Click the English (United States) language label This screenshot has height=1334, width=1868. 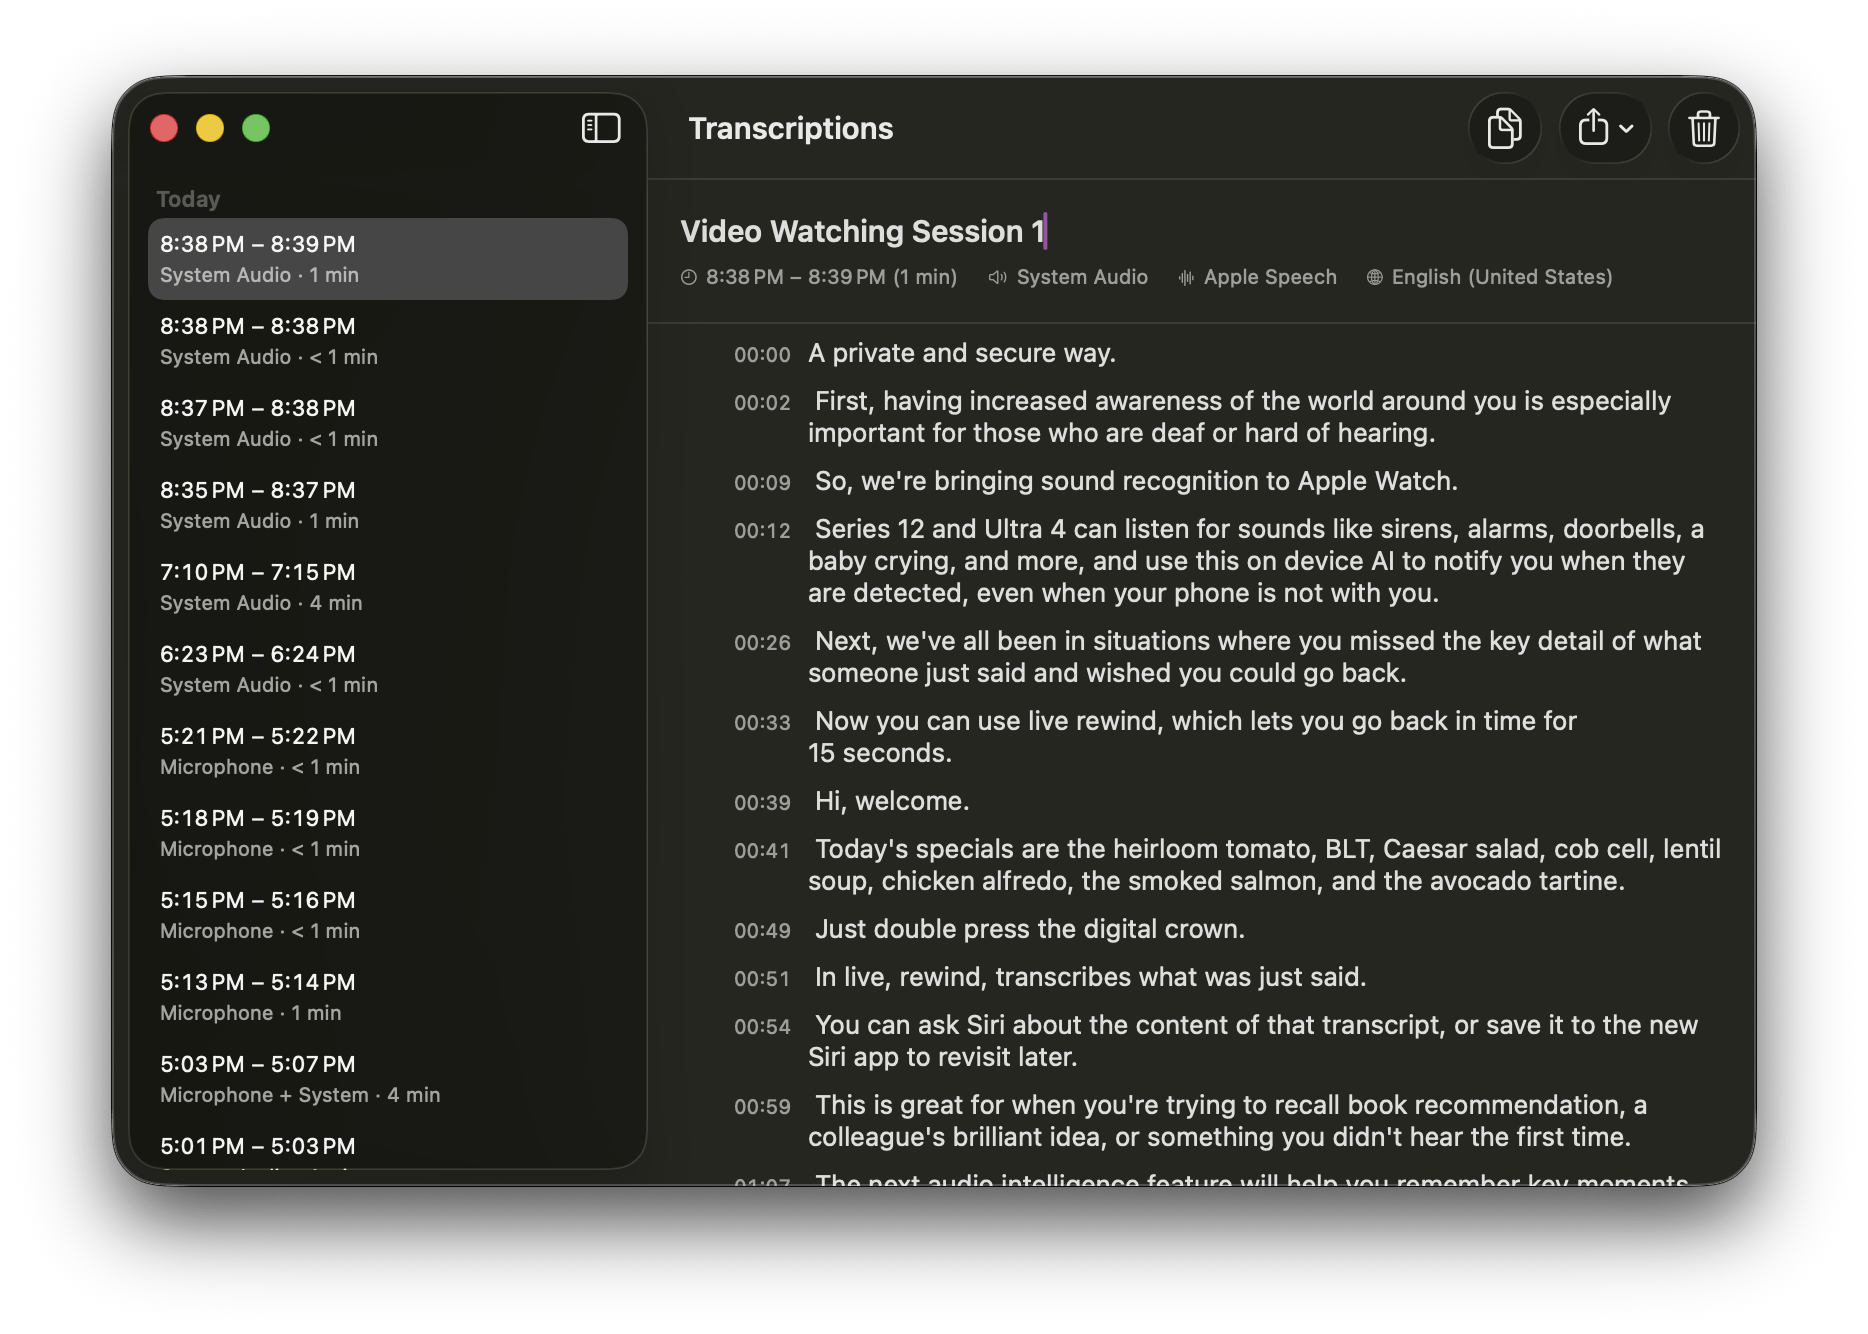point(1502,277)
